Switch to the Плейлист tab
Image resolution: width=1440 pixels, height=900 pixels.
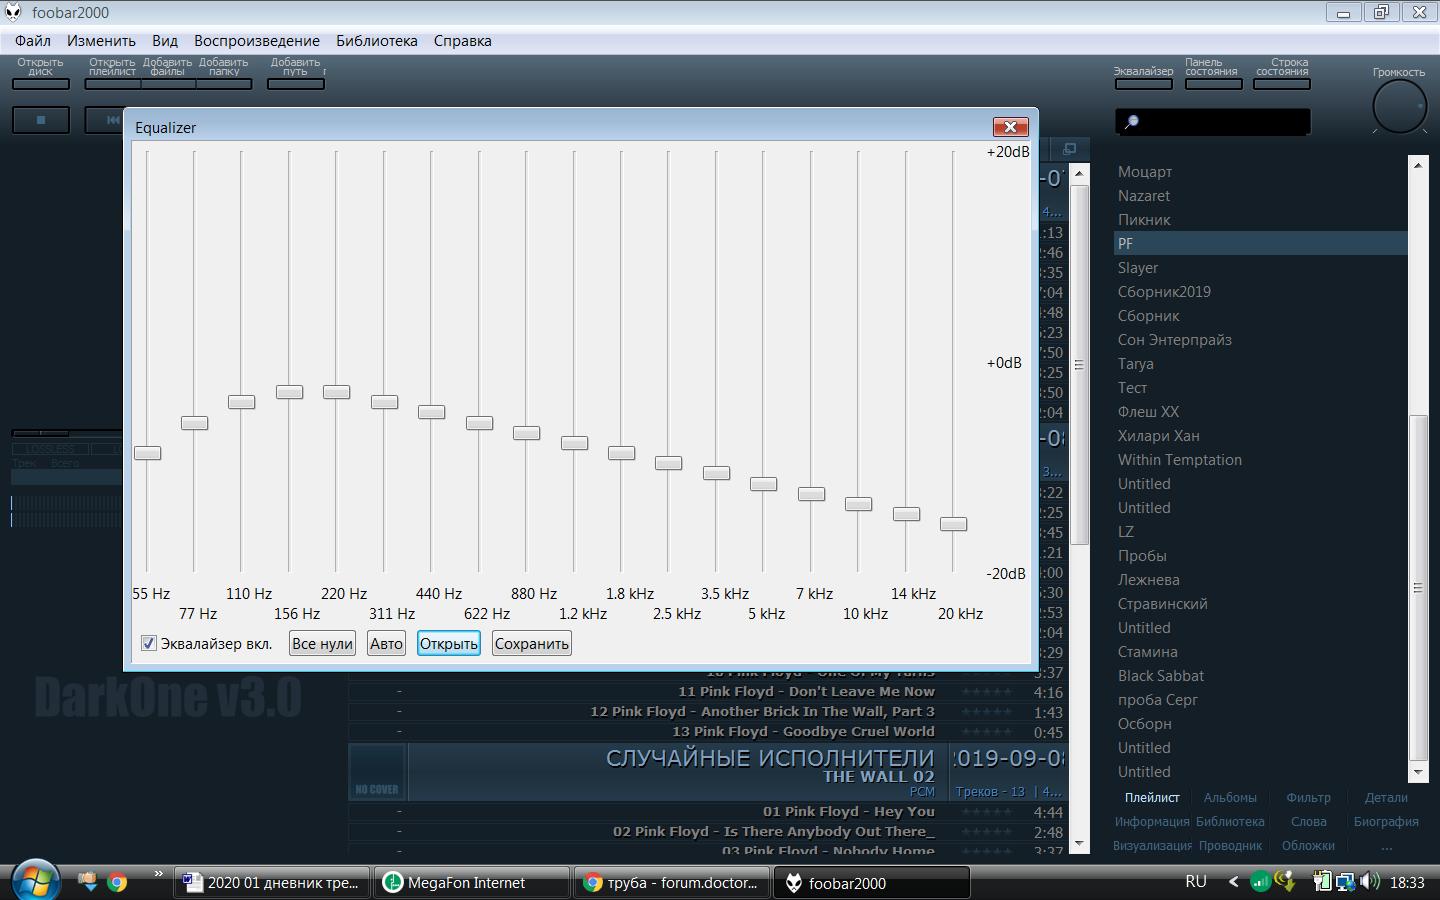pos(1152,797)
